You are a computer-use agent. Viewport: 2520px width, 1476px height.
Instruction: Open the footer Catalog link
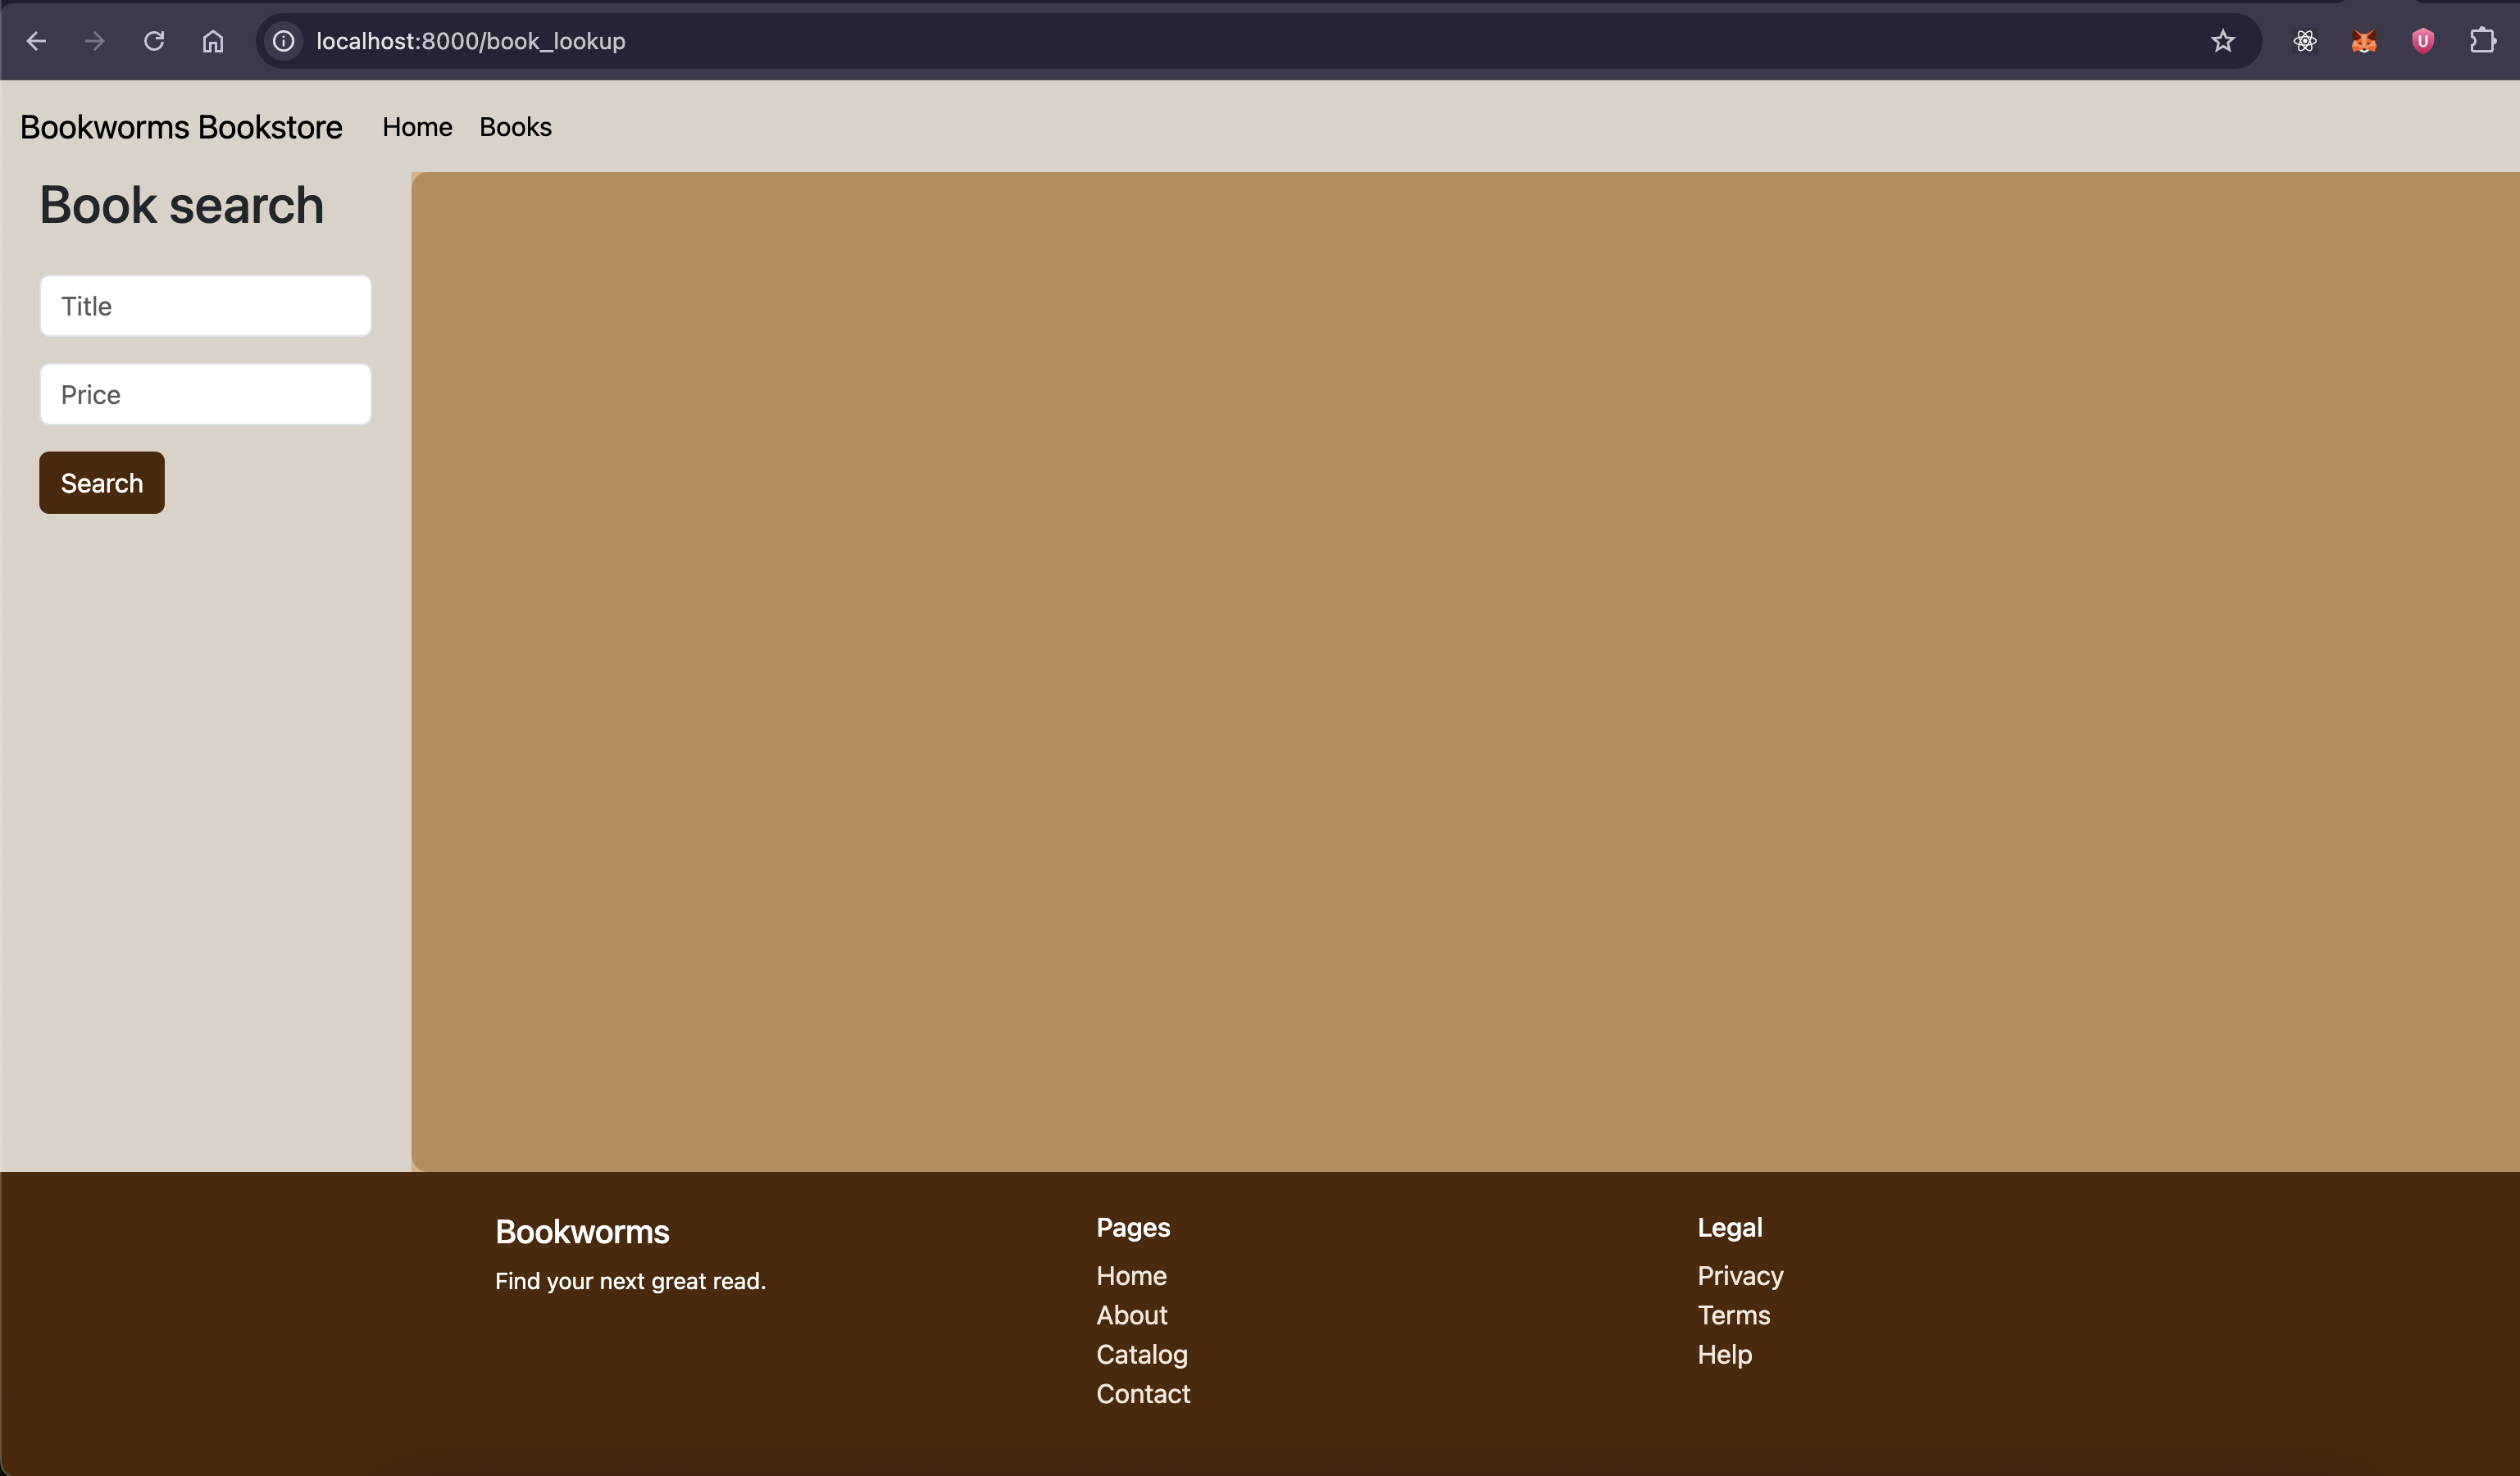pos(1141,1354)
